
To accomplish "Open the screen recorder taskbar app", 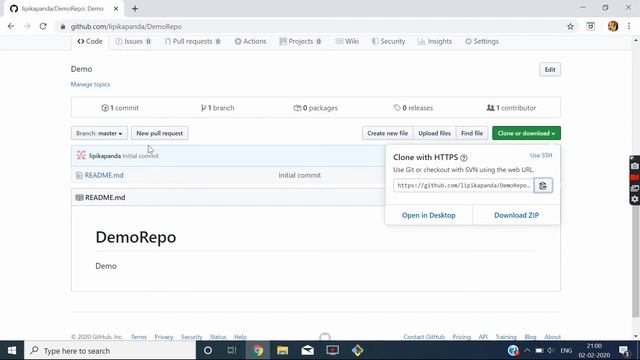I will coord(332,350).
